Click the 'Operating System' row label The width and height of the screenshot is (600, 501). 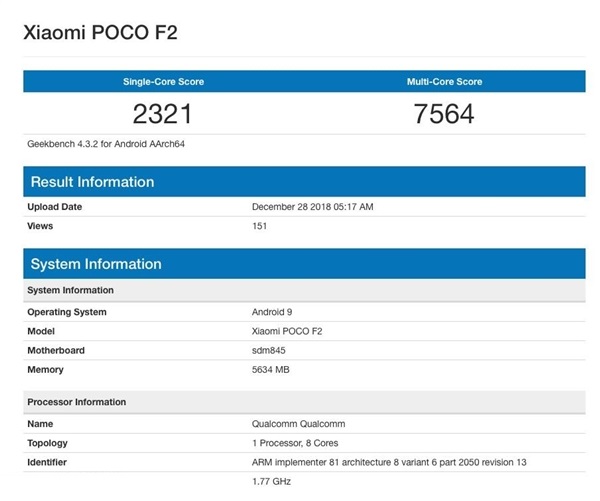67,312
